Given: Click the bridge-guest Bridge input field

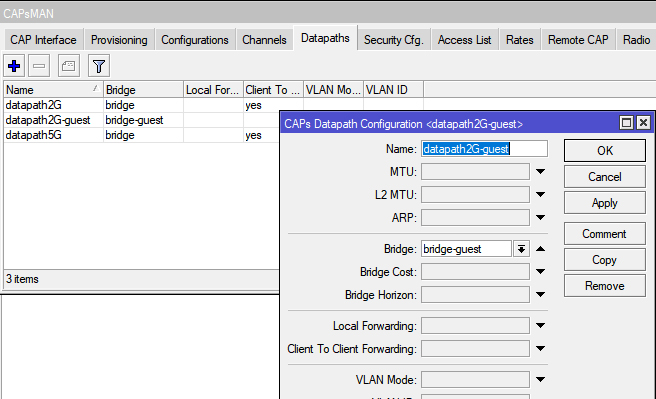Looking at the screenshot, I should [x=466, y=249].
